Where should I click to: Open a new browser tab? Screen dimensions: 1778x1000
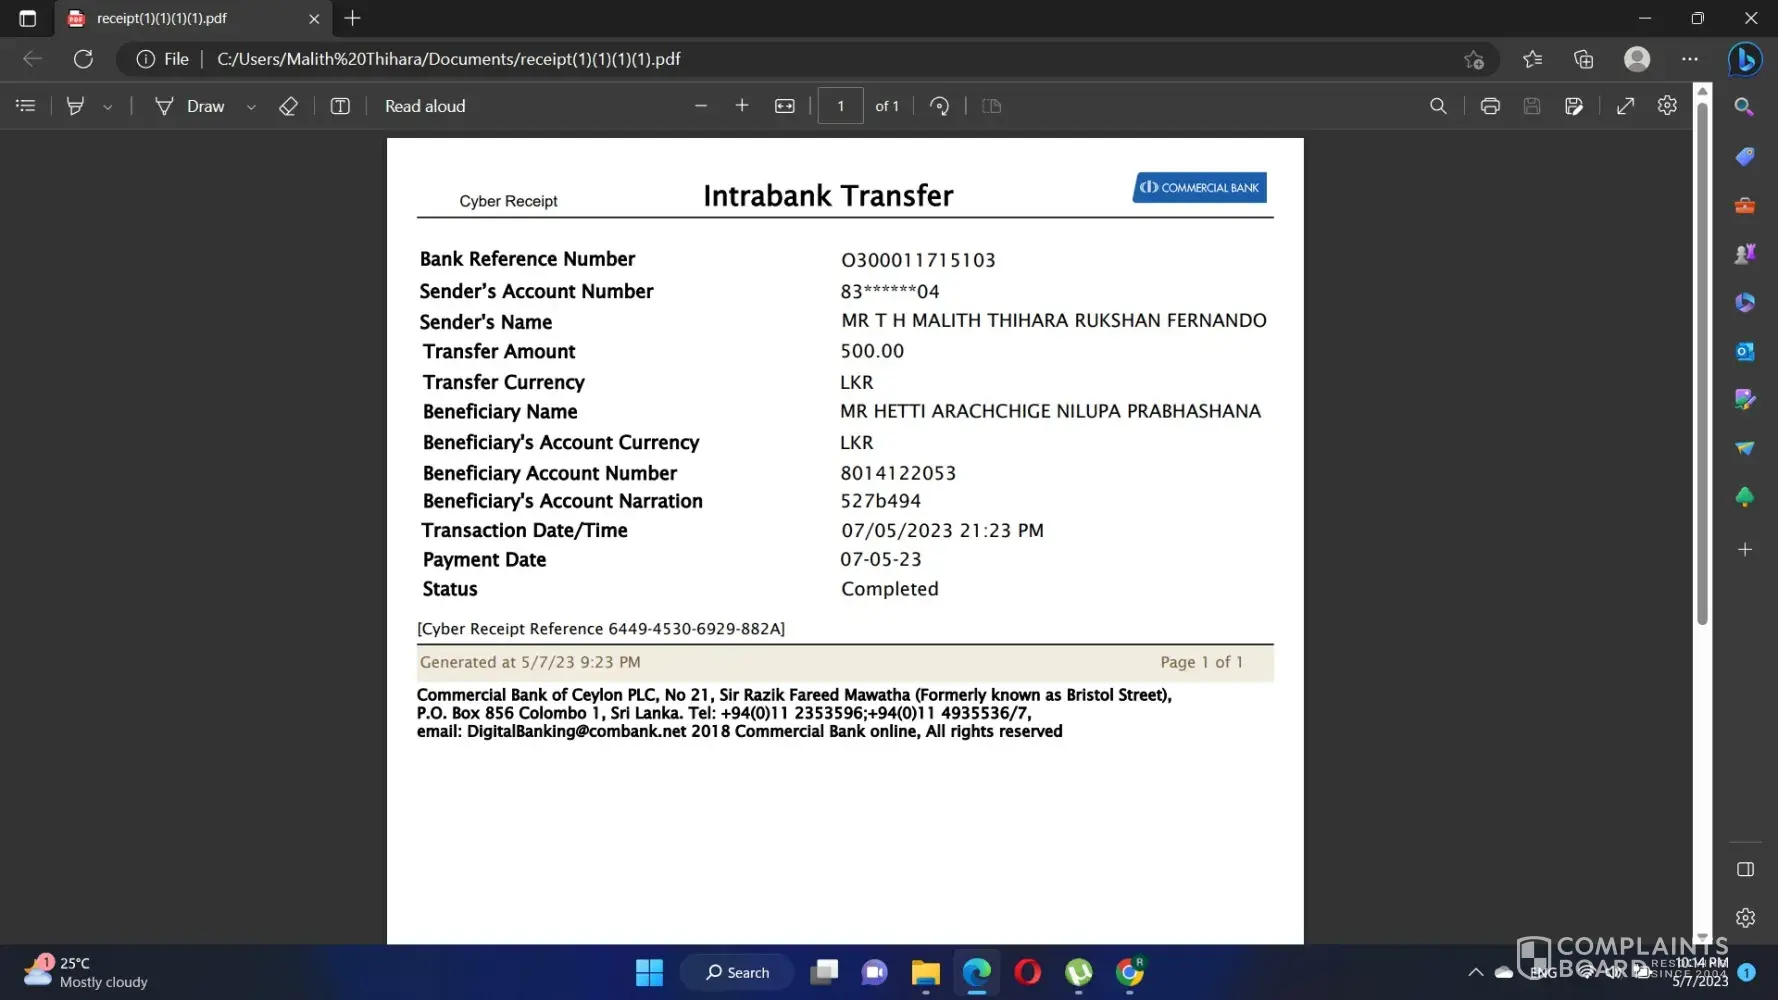click(352, 18)
